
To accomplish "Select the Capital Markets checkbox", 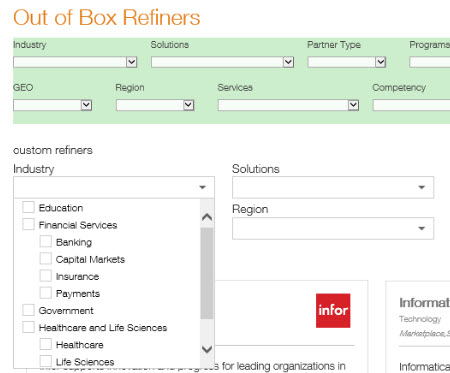I will pos(46,258).
